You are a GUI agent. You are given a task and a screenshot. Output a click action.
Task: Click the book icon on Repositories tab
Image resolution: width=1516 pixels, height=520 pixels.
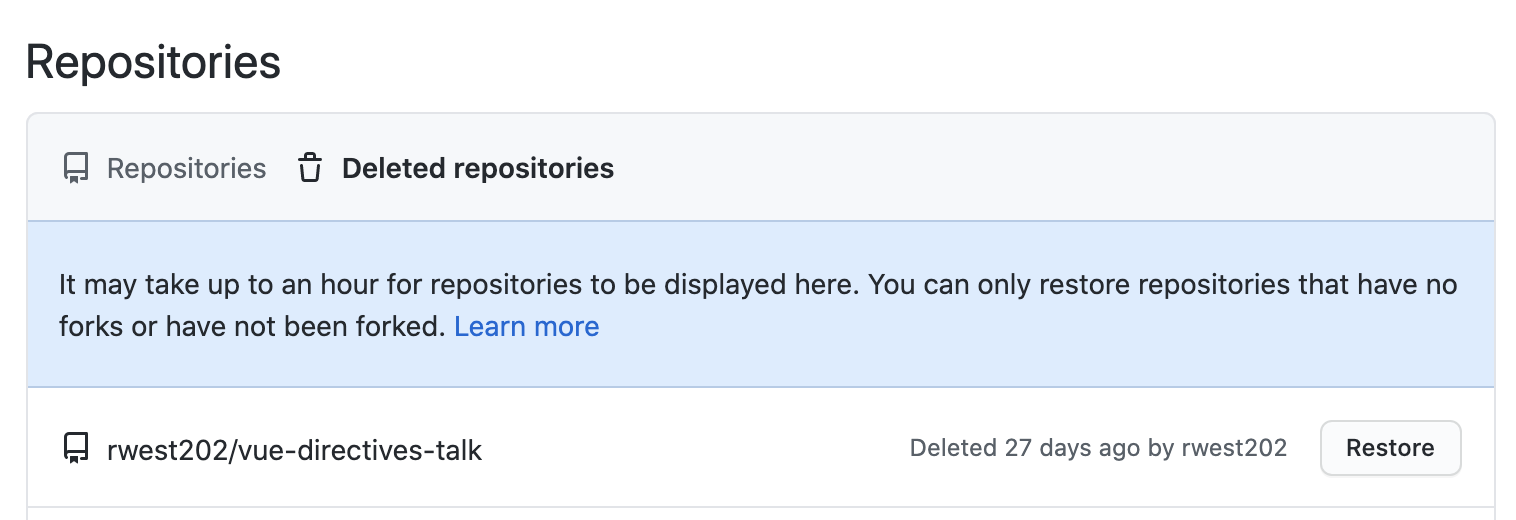76,168
